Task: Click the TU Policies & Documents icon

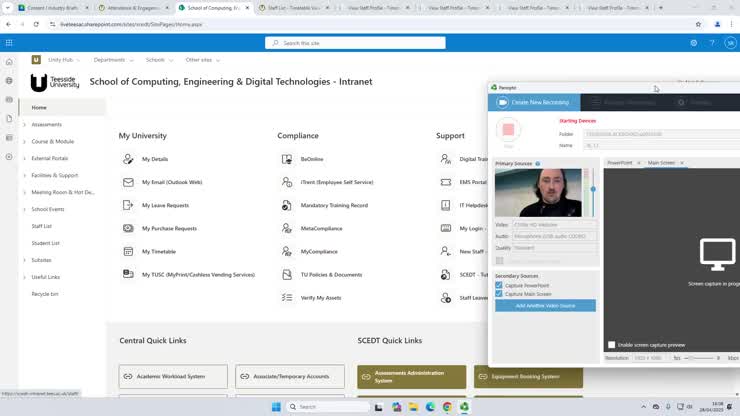Action: 286,274
